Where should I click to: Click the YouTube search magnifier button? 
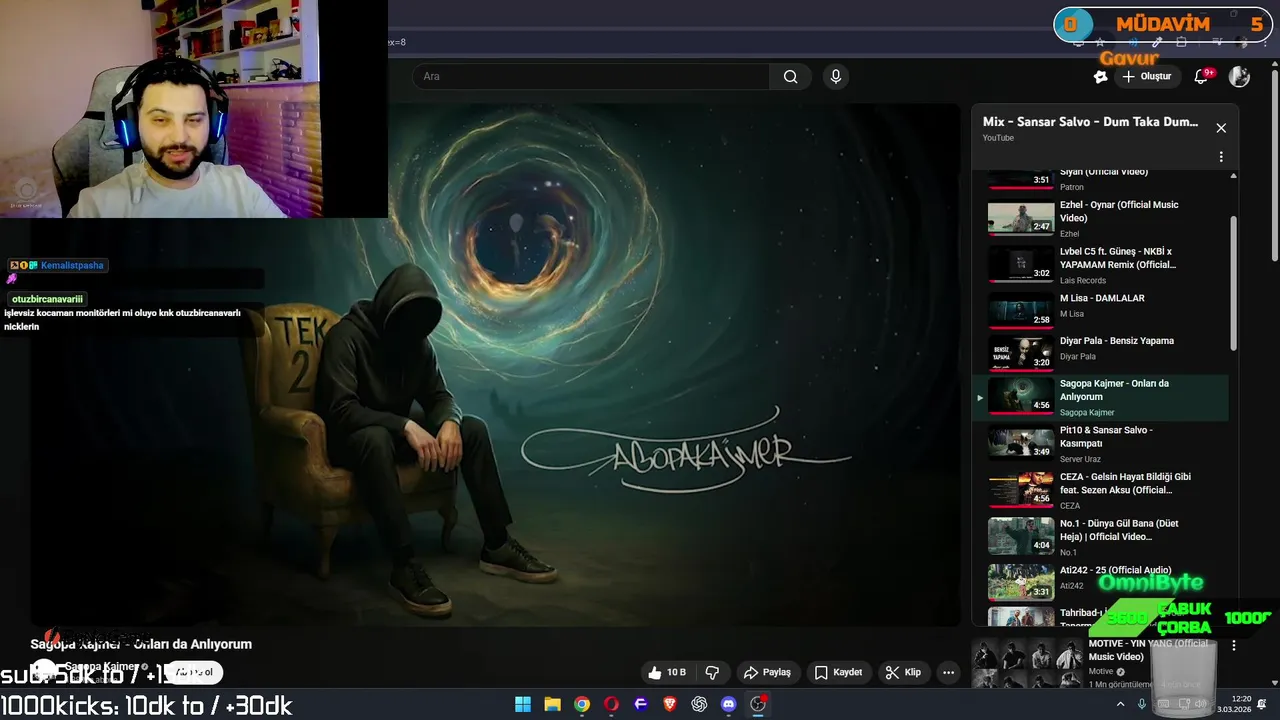790,77
